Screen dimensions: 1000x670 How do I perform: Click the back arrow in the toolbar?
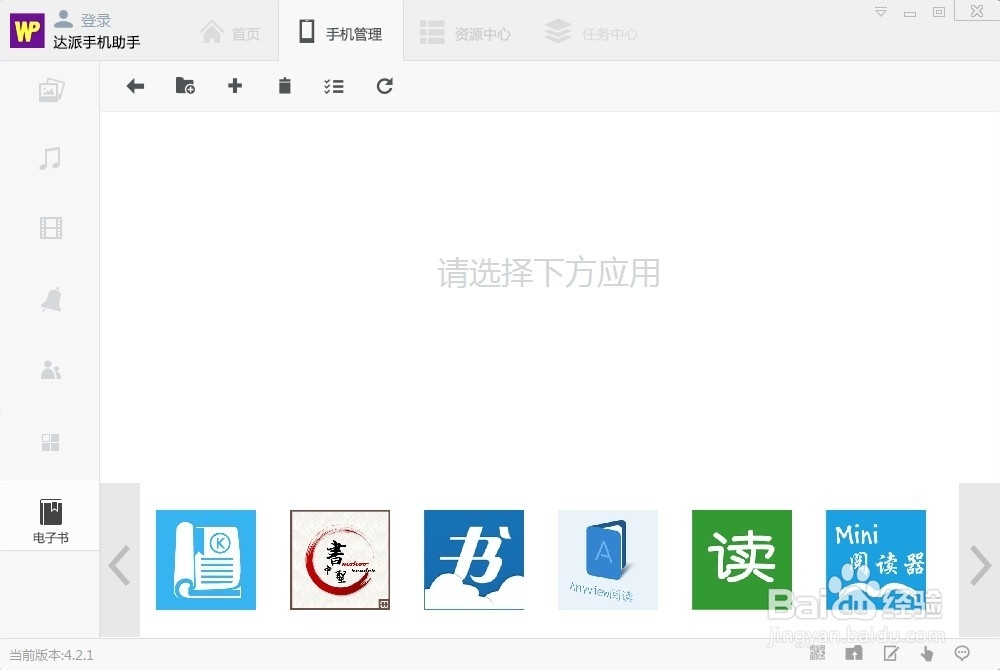[x=135, y=86]
